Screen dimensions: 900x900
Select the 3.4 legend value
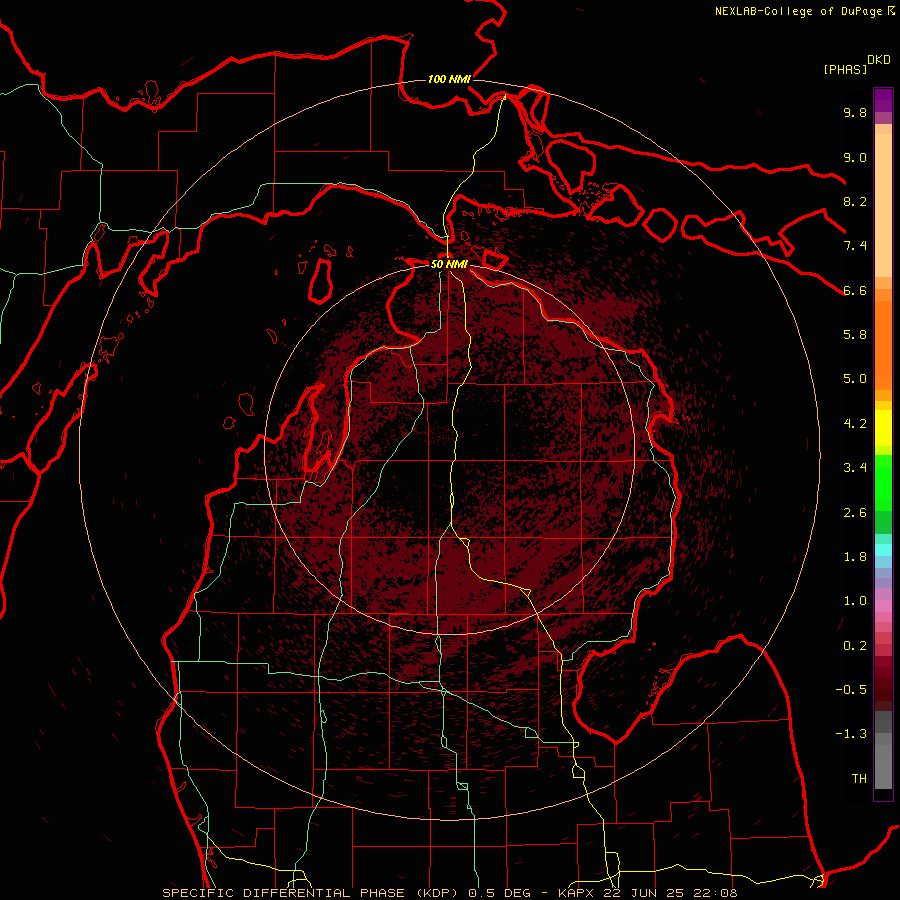855,468
